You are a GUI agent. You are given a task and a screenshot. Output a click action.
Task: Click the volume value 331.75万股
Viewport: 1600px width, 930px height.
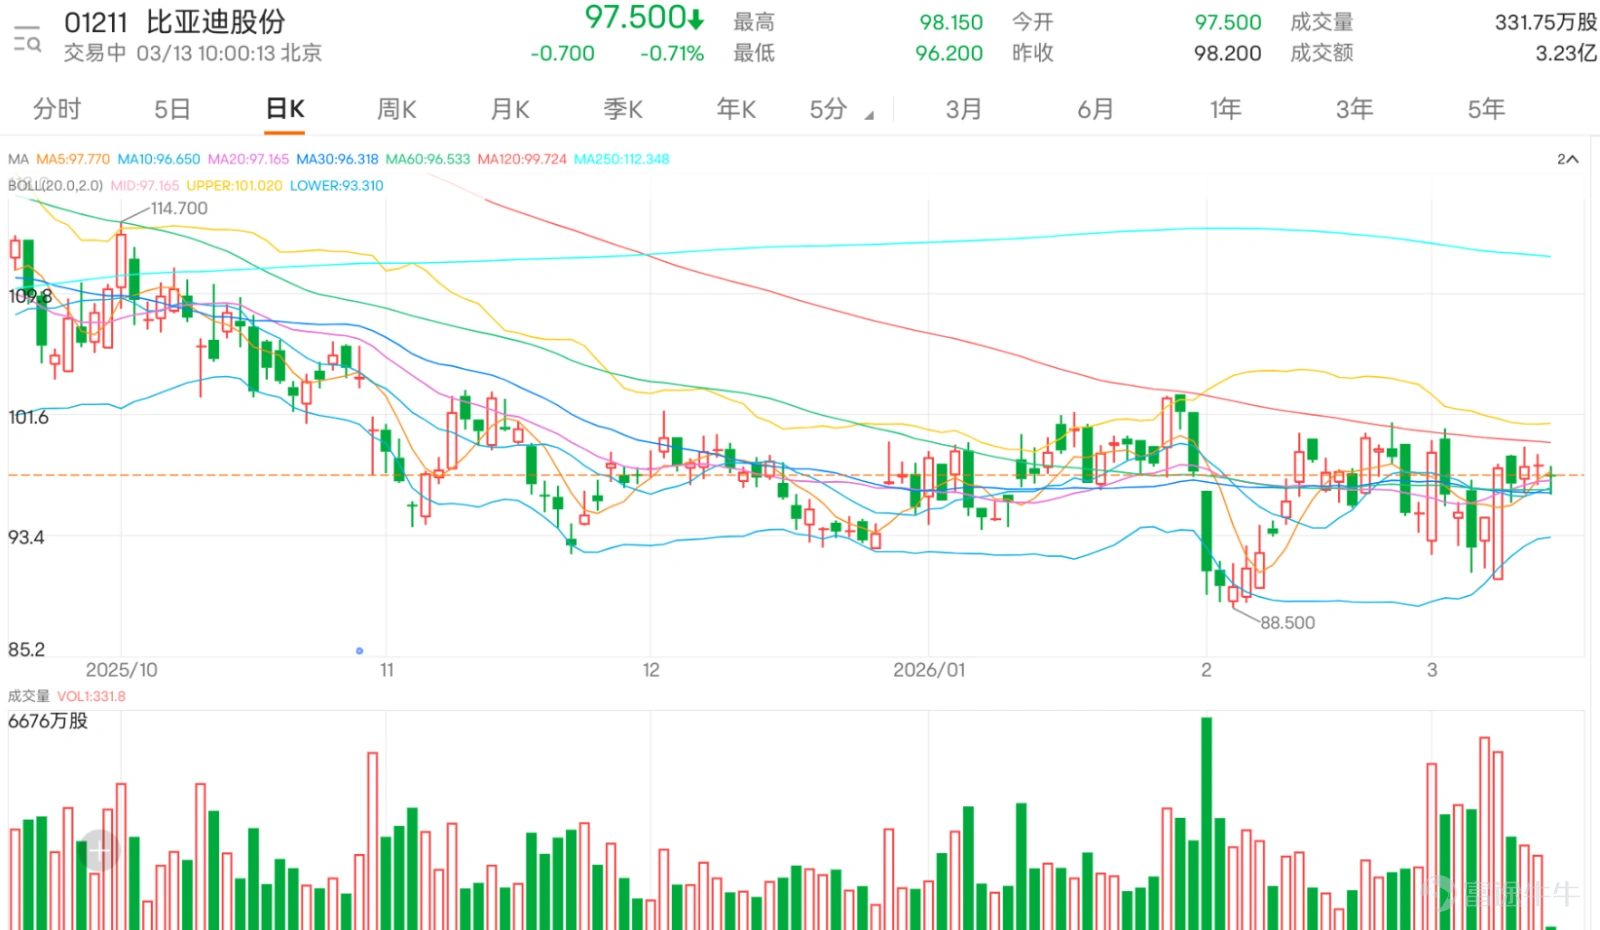(x=1545, y=22)
